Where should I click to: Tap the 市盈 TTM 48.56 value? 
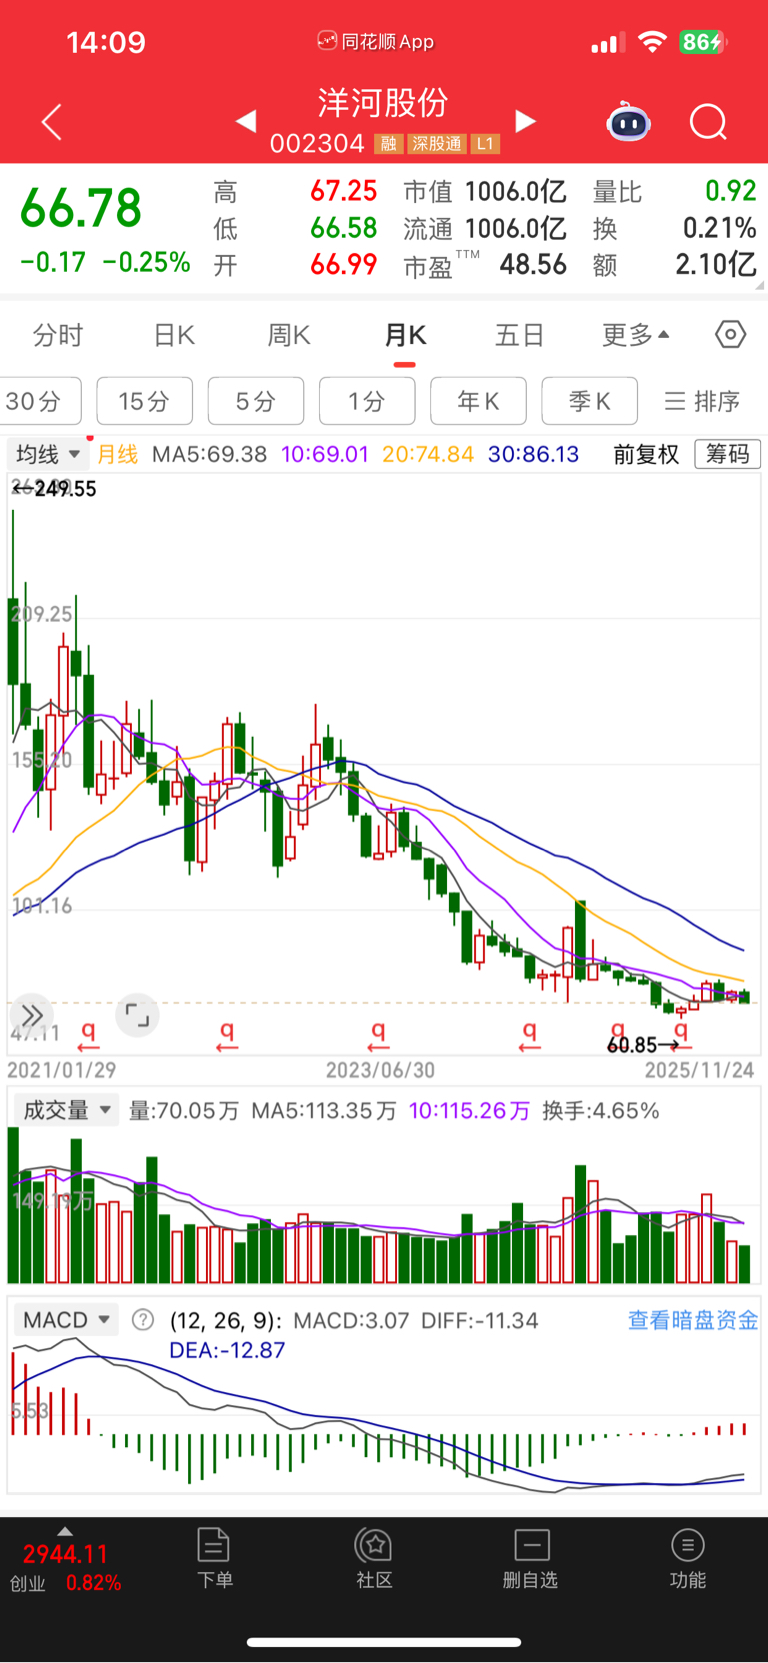tap(533, 265)
